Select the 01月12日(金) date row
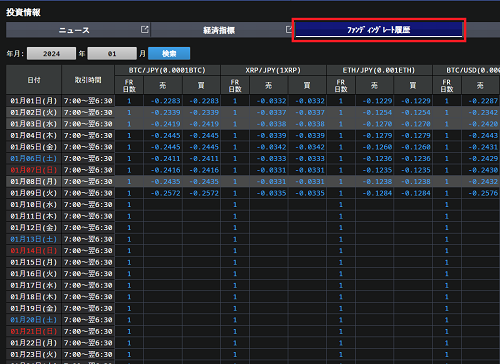 [x=34, y=228]
